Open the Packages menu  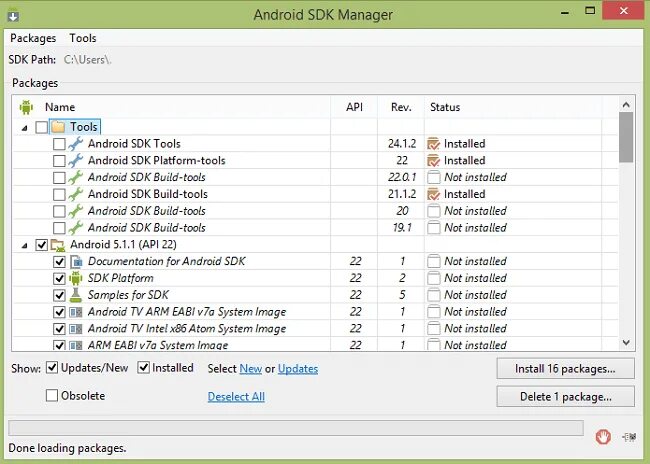click(x=33, y=38)
